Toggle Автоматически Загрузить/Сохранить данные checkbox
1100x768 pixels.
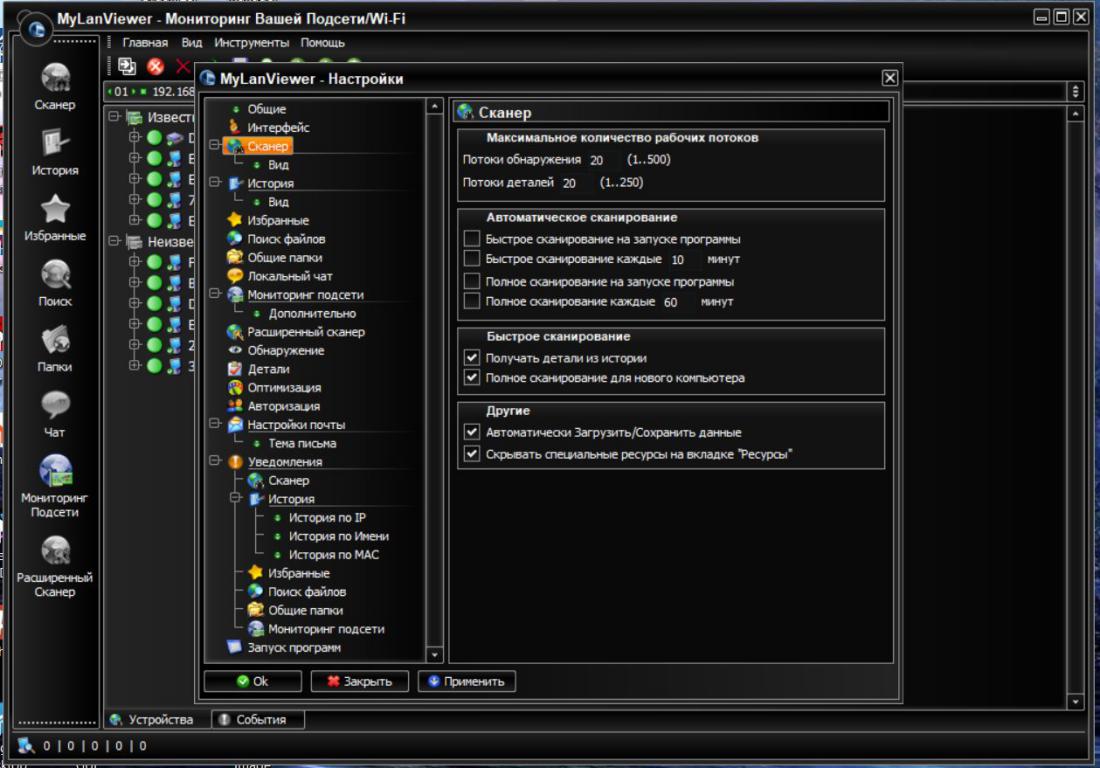point(472,433)
